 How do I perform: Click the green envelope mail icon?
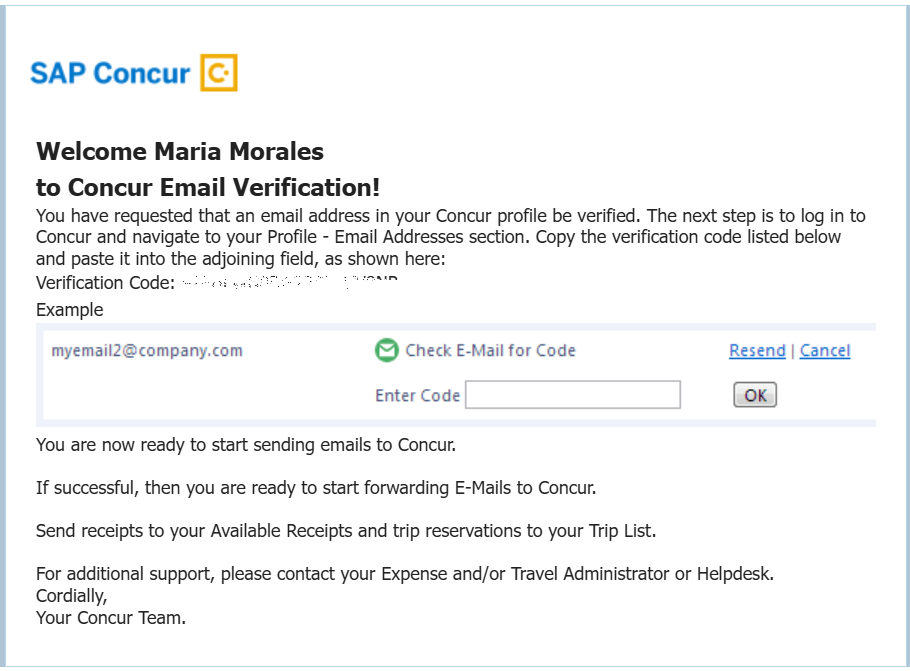coord(387,350)
